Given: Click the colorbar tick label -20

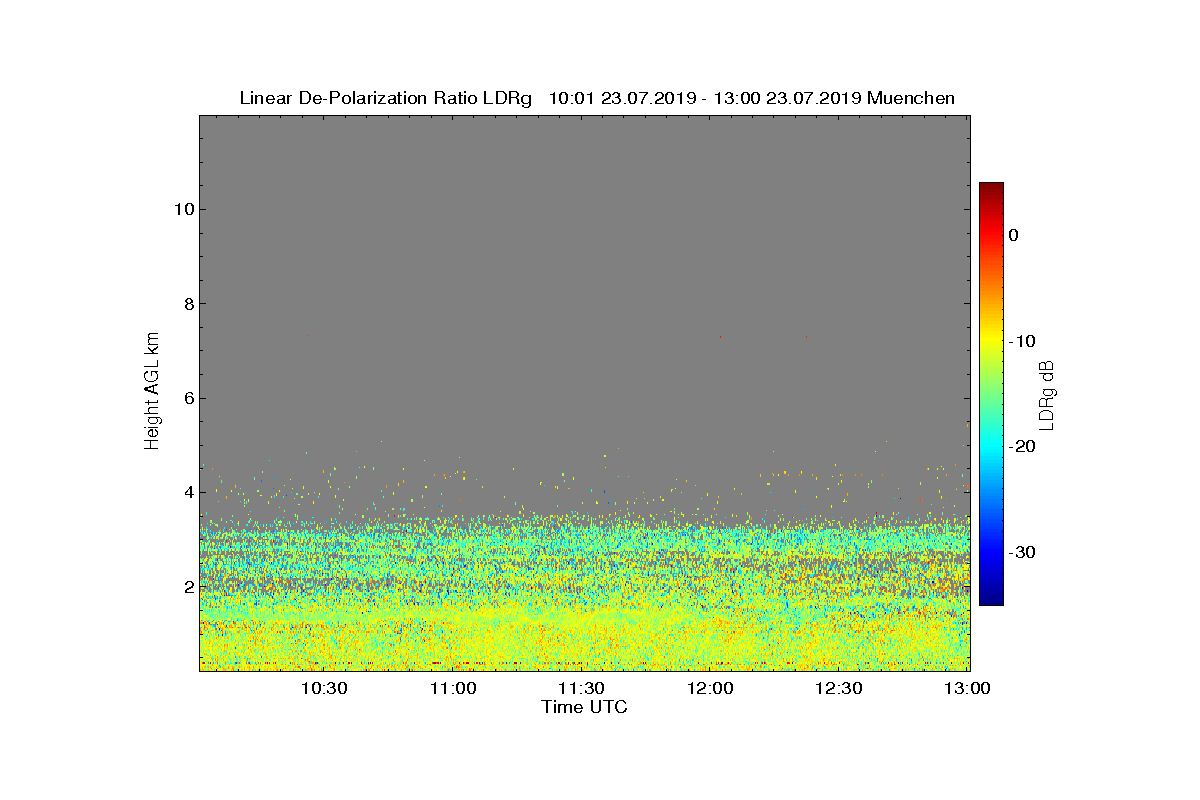Looking at the screenshot, I should click(1022, 446).
